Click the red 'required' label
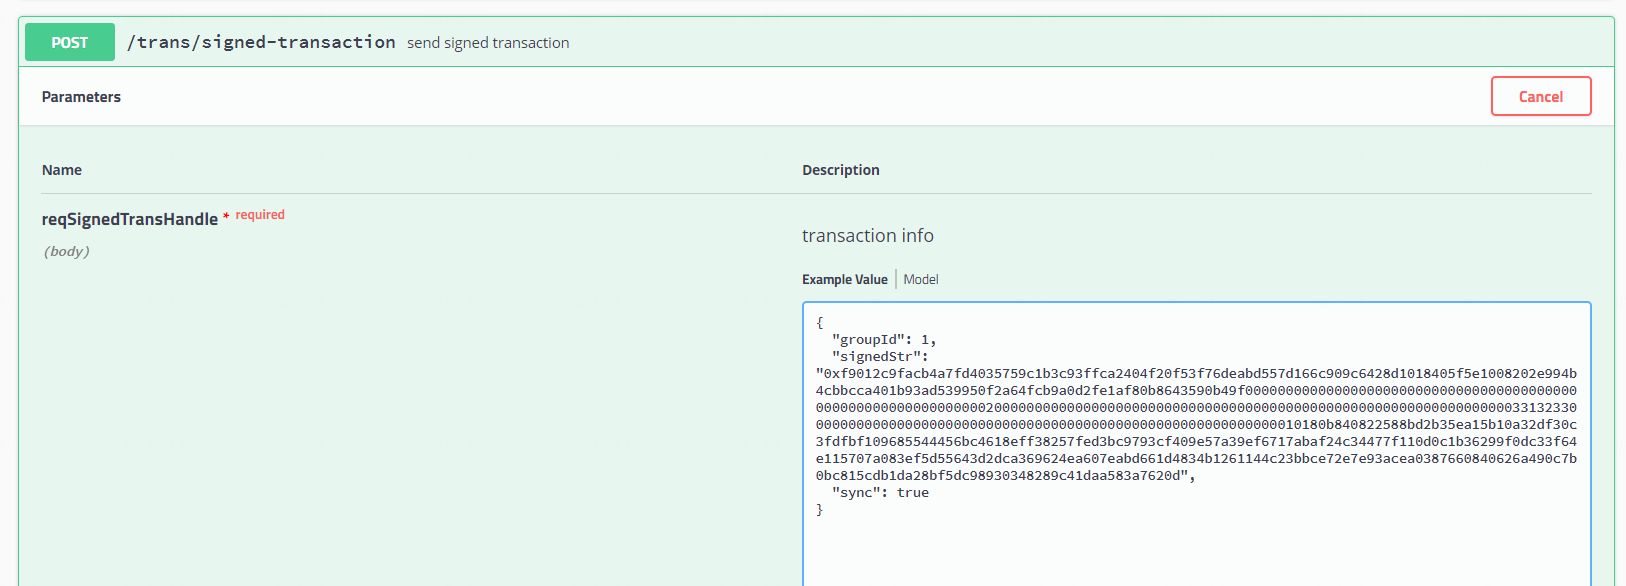Screen dimensions: 1626x586 click(260, 215)
